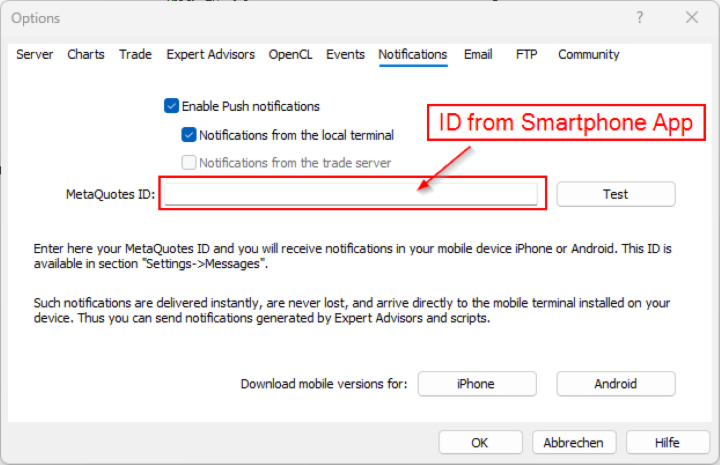Go to the OpenCL tab
Screen dimensions: 720x465
[x=290, y=55]
